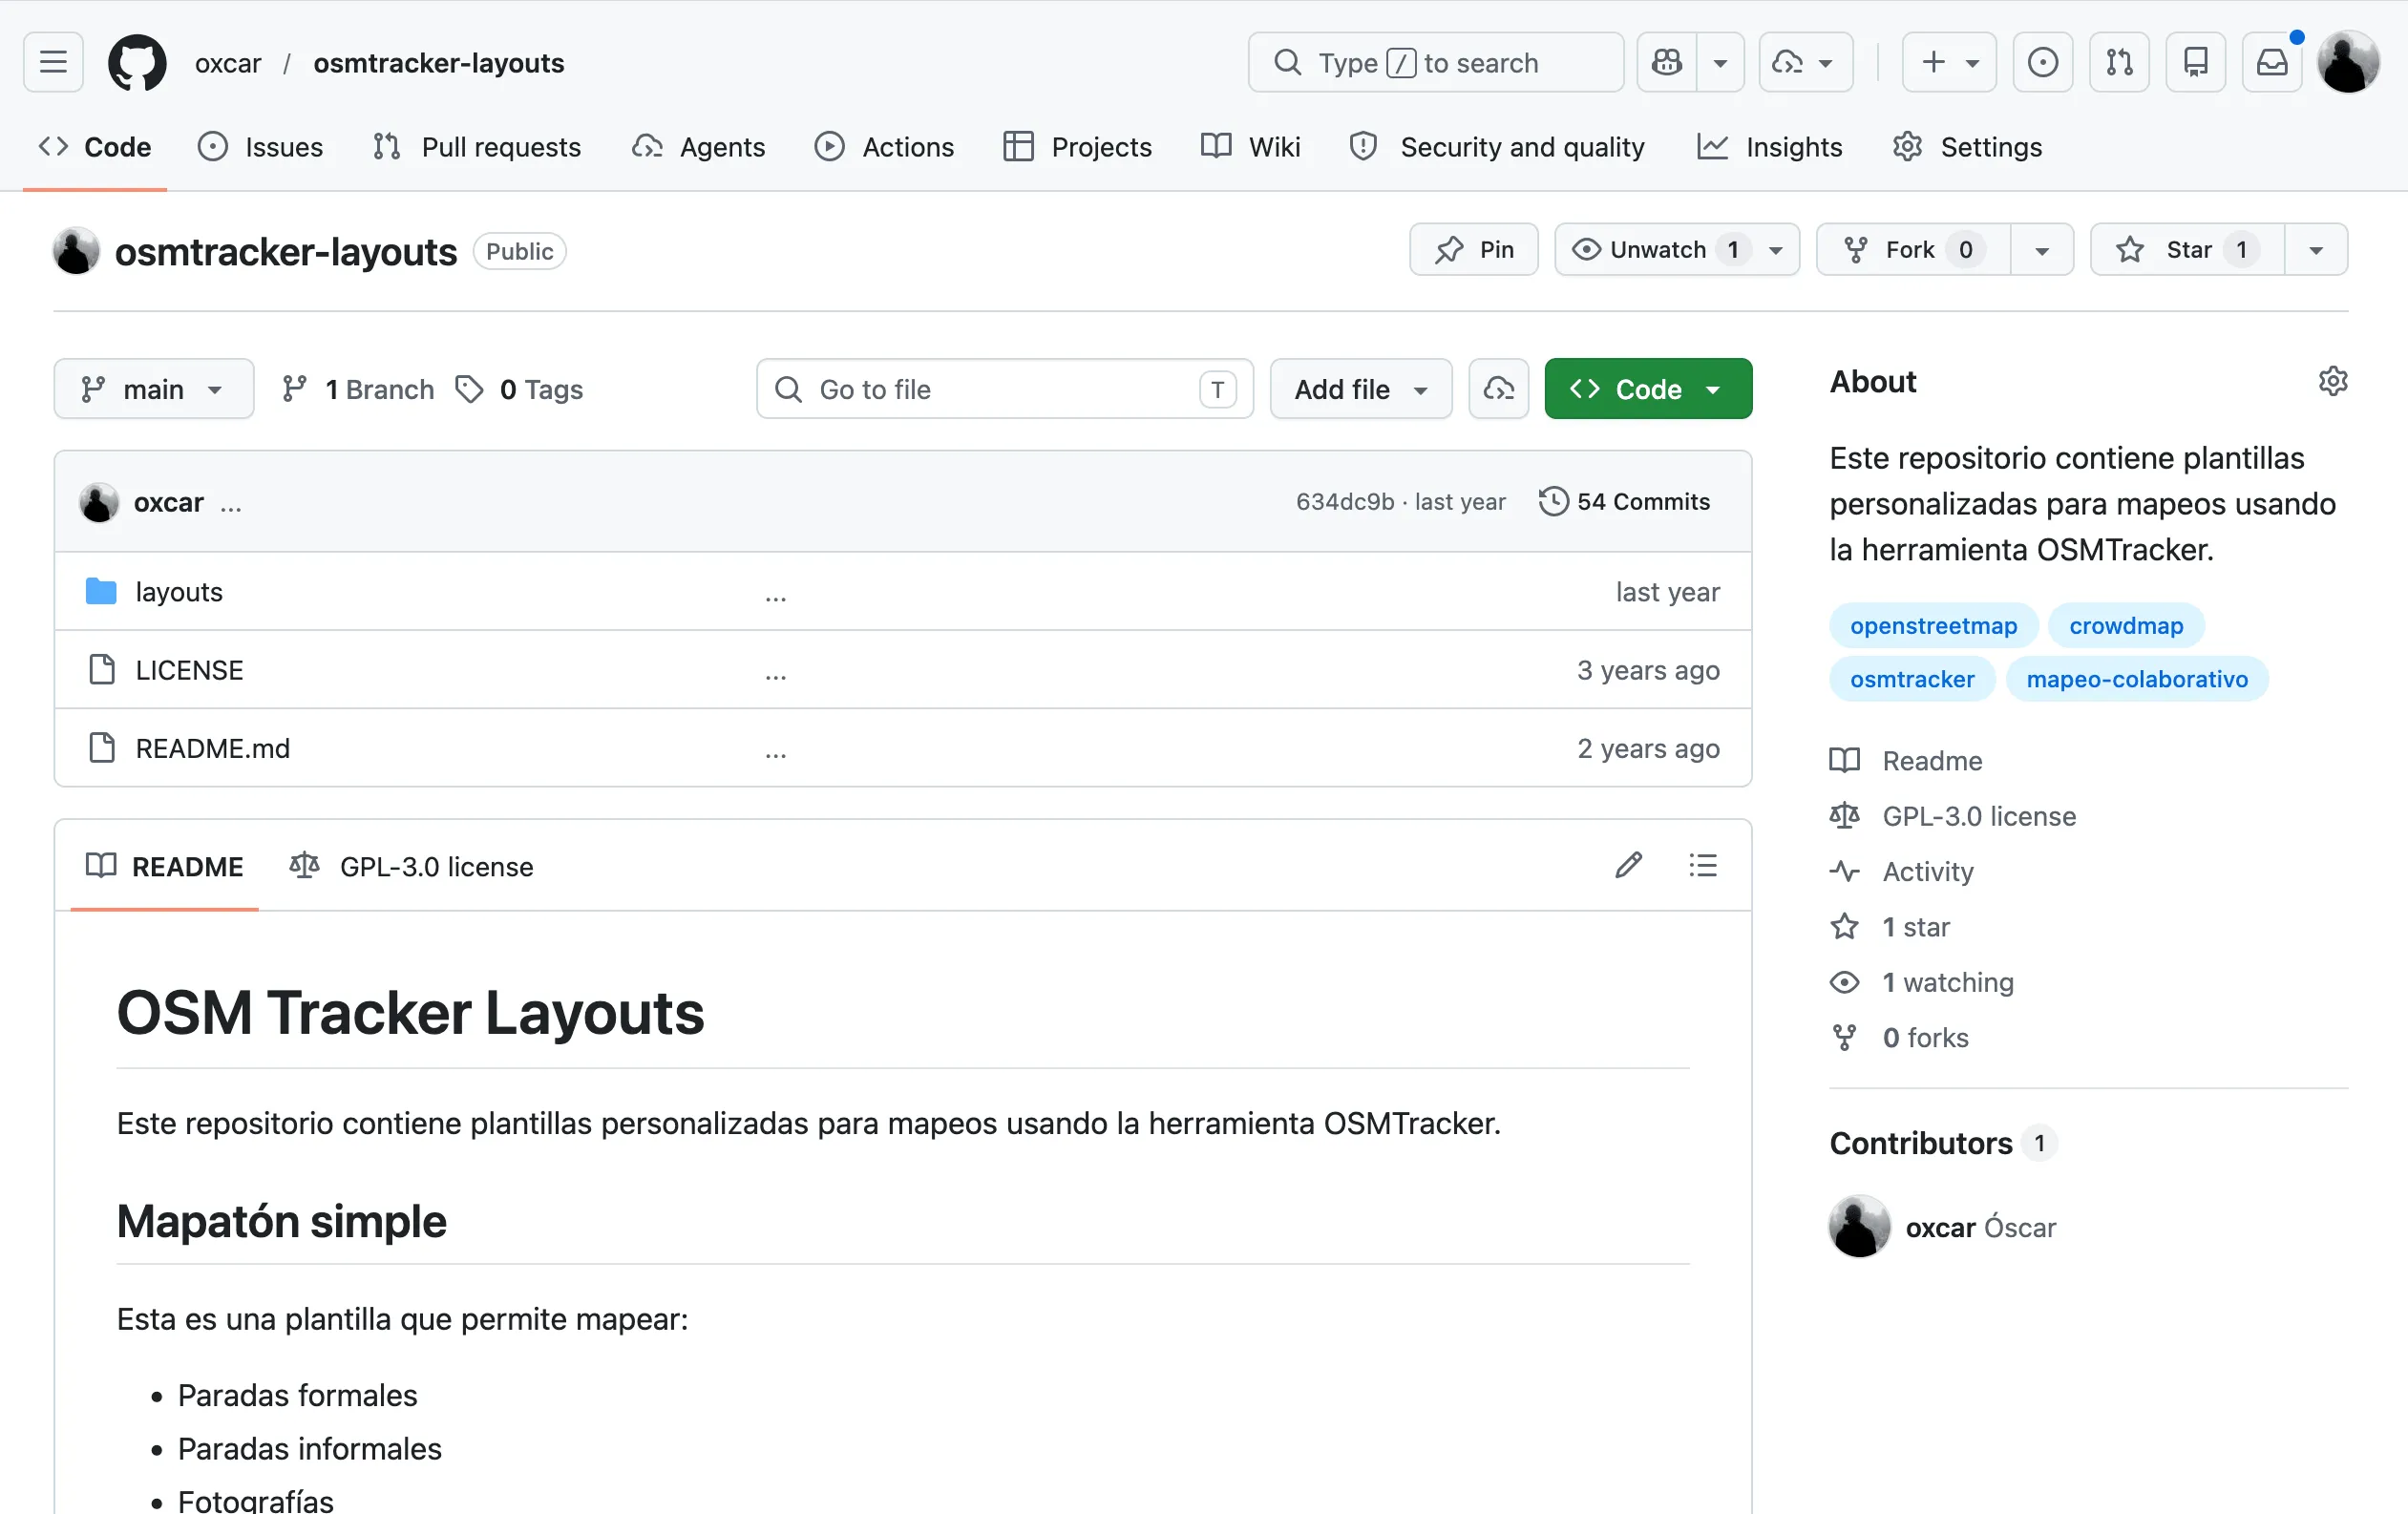The height and width of the screenshot is (1514, 2408).
Task: Open agent tasks button beside Add file
Action: [1498, 389]
